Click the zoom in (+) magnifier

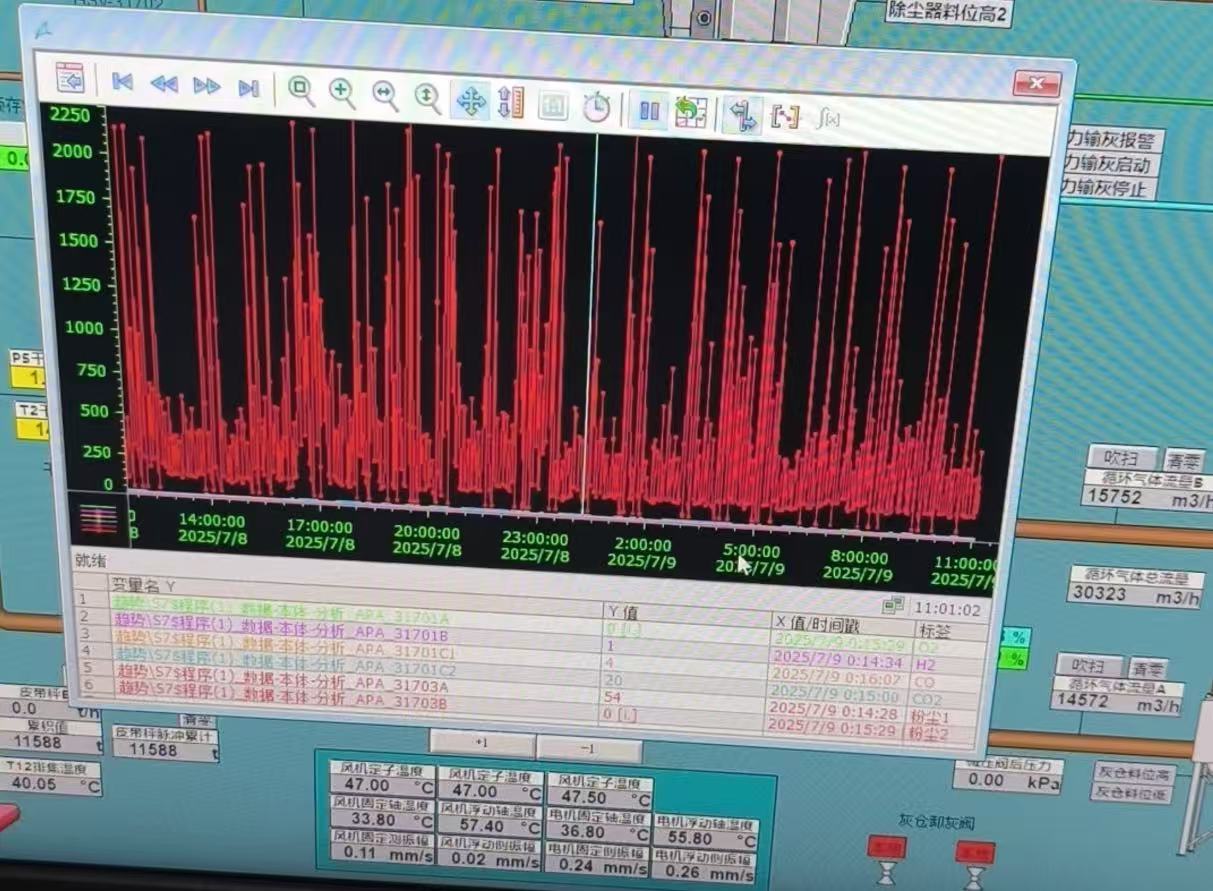click(343, 93)
